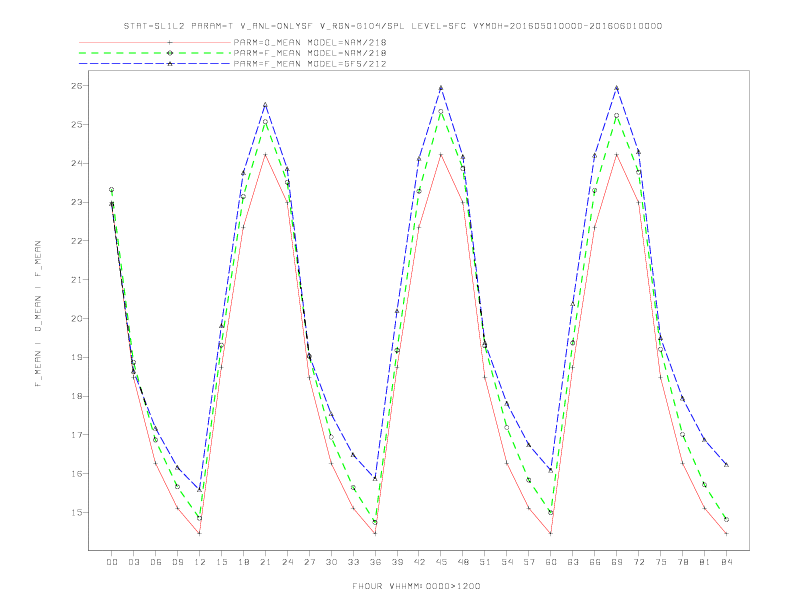The image size is (792, 612).
Task: Click blue GFS triangle marker at hour 84
Action: [726, 465]
